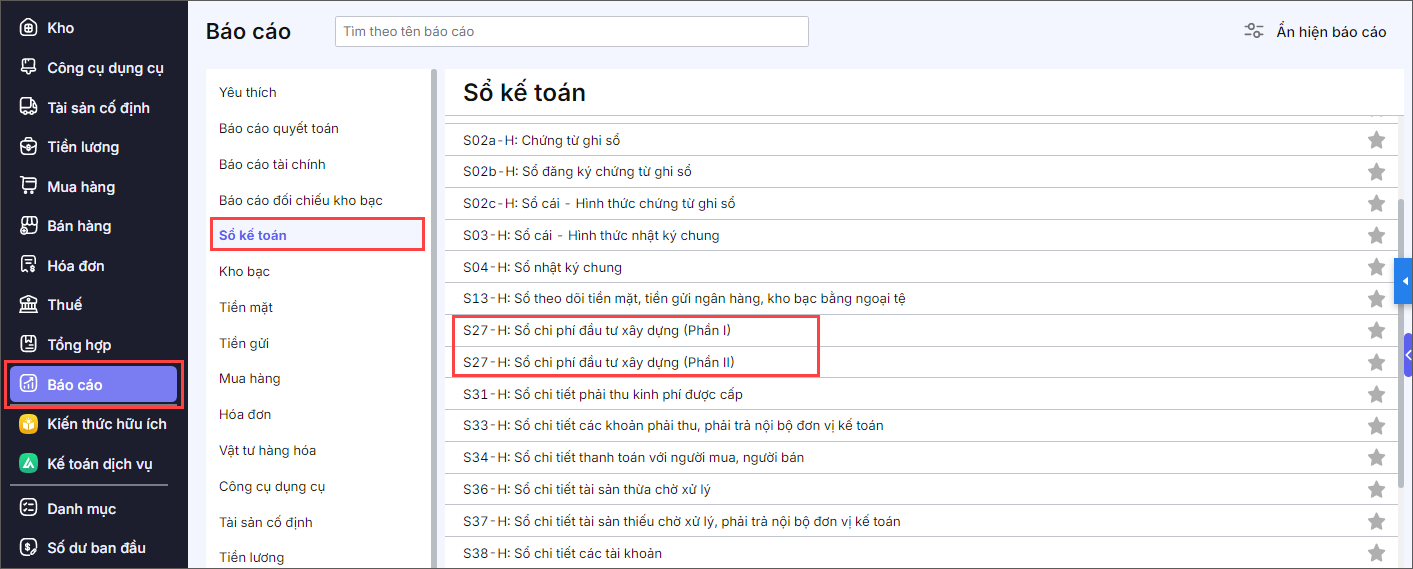Select the Mua hàng shopping cart icon

[x=28, y=187]
